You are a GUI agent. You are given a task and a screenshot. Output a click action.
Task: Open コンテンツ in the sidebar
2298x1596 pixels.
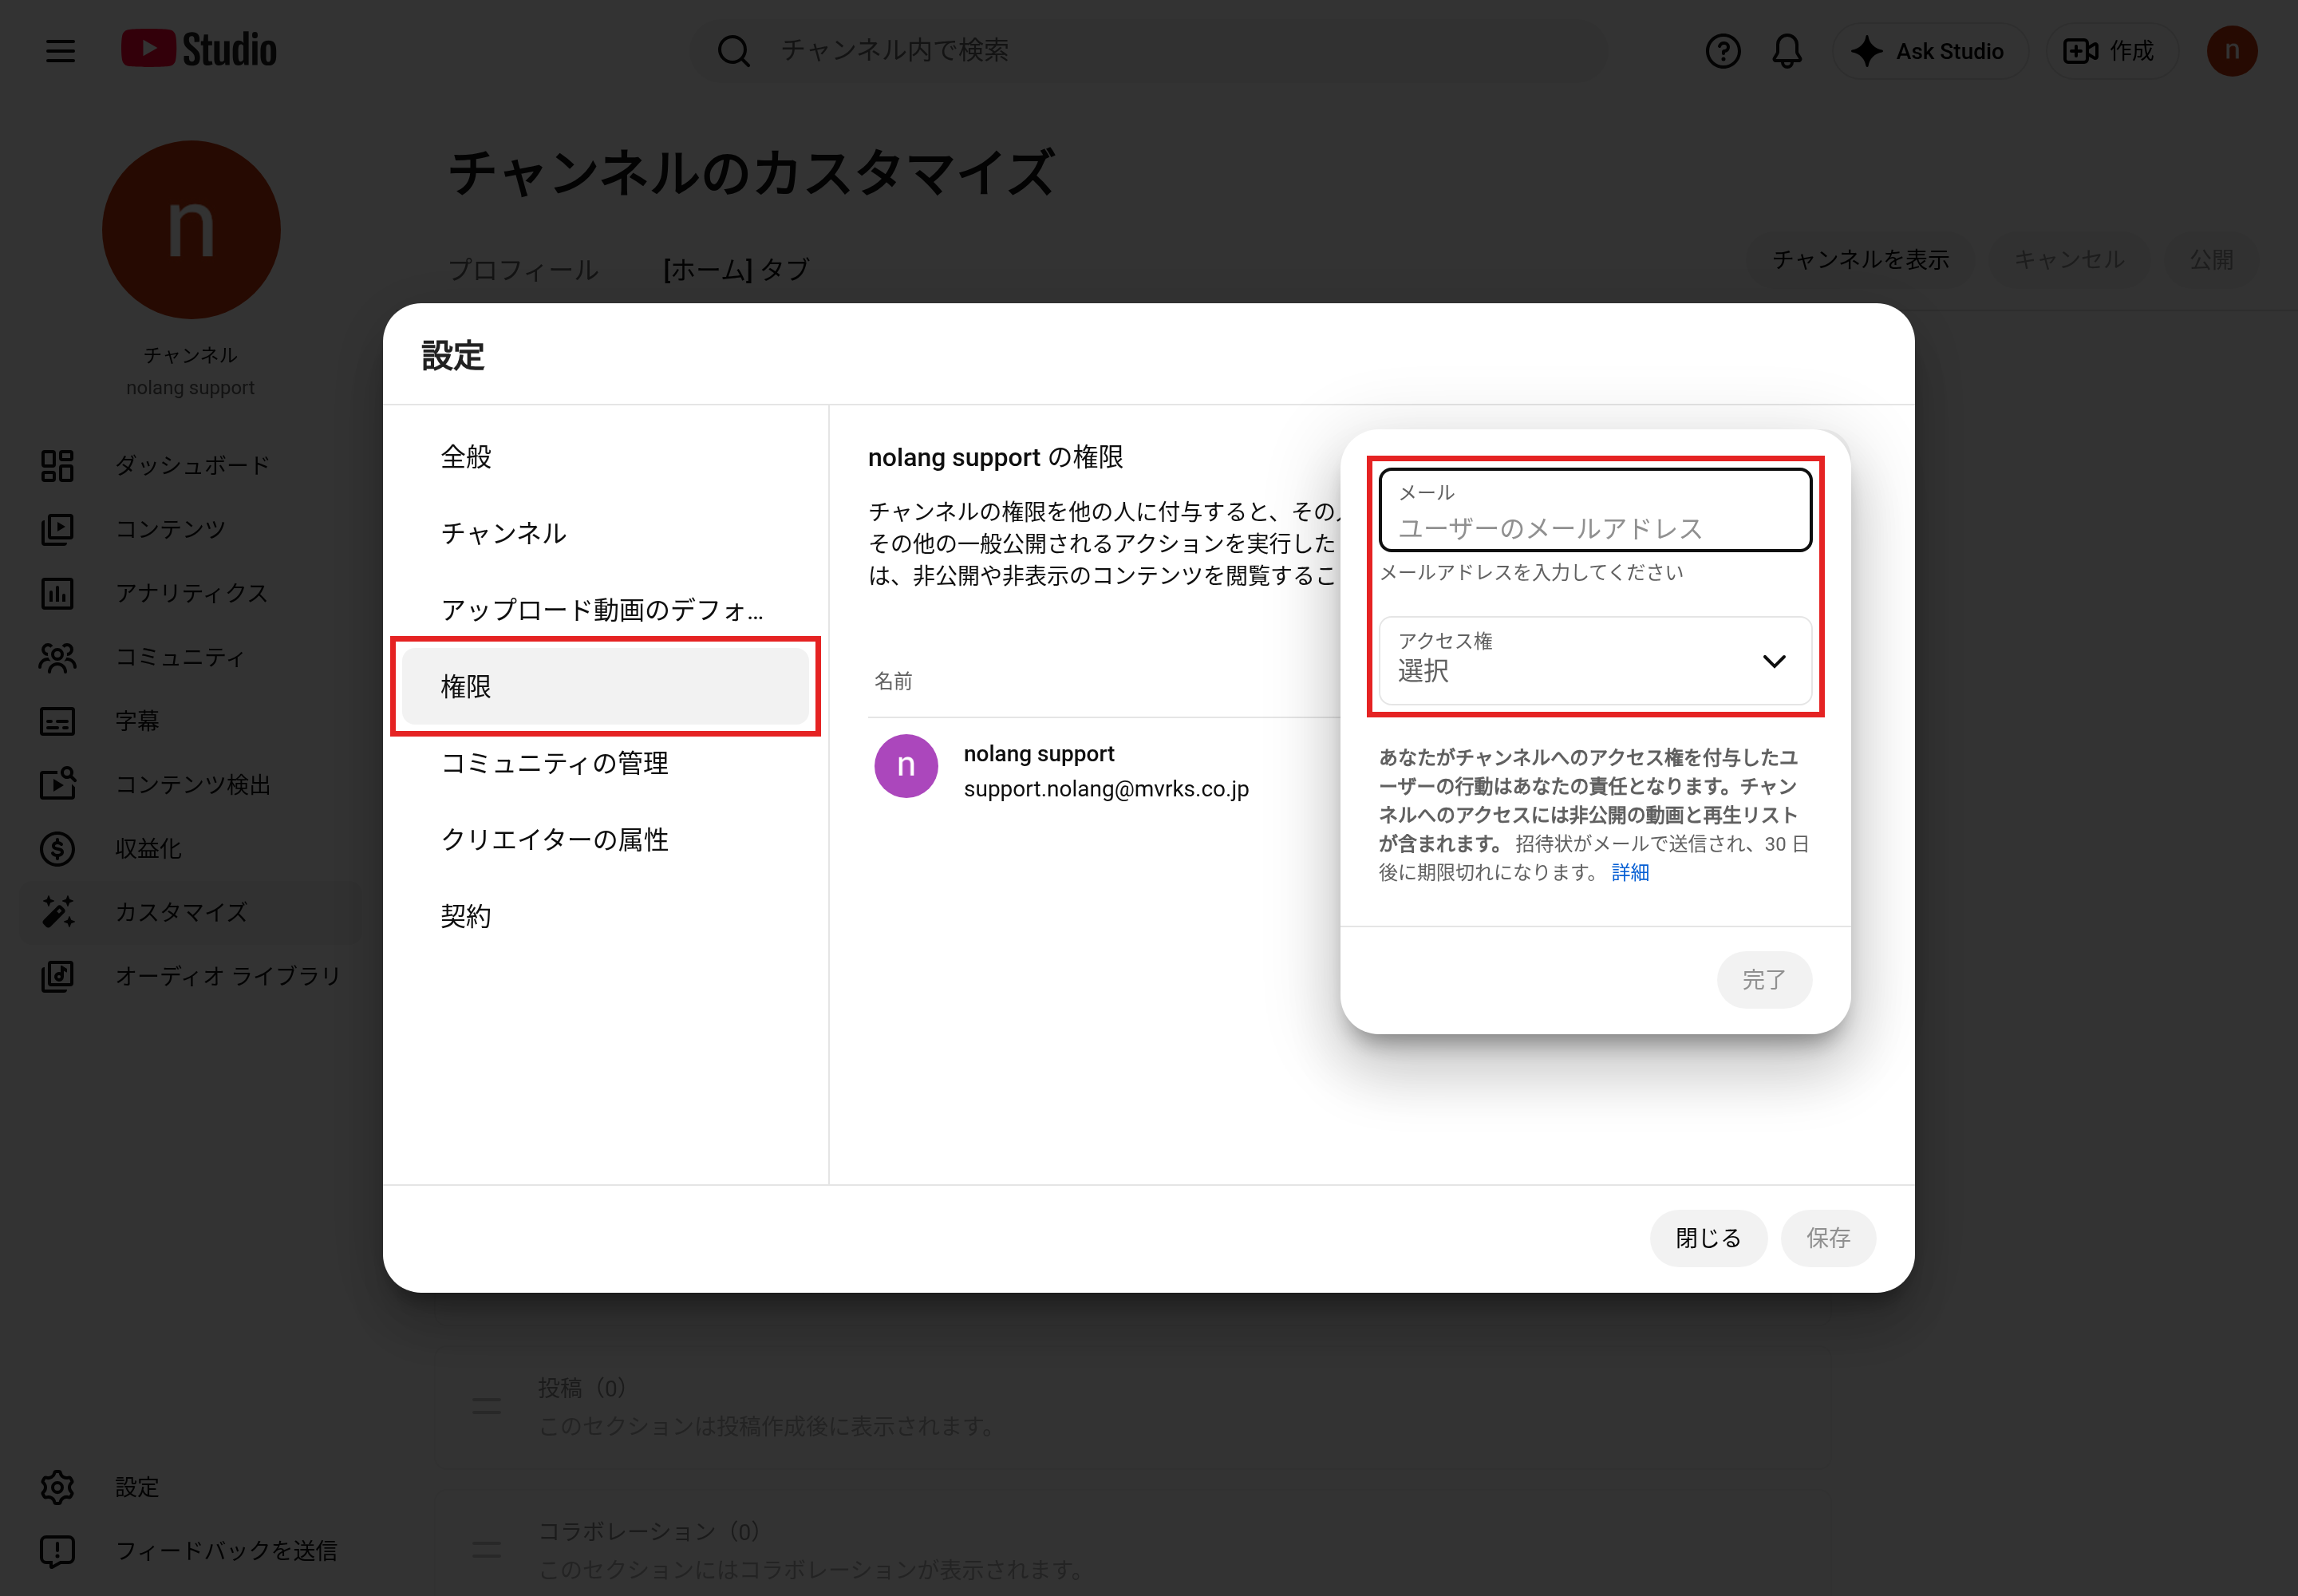click(190, 529)
